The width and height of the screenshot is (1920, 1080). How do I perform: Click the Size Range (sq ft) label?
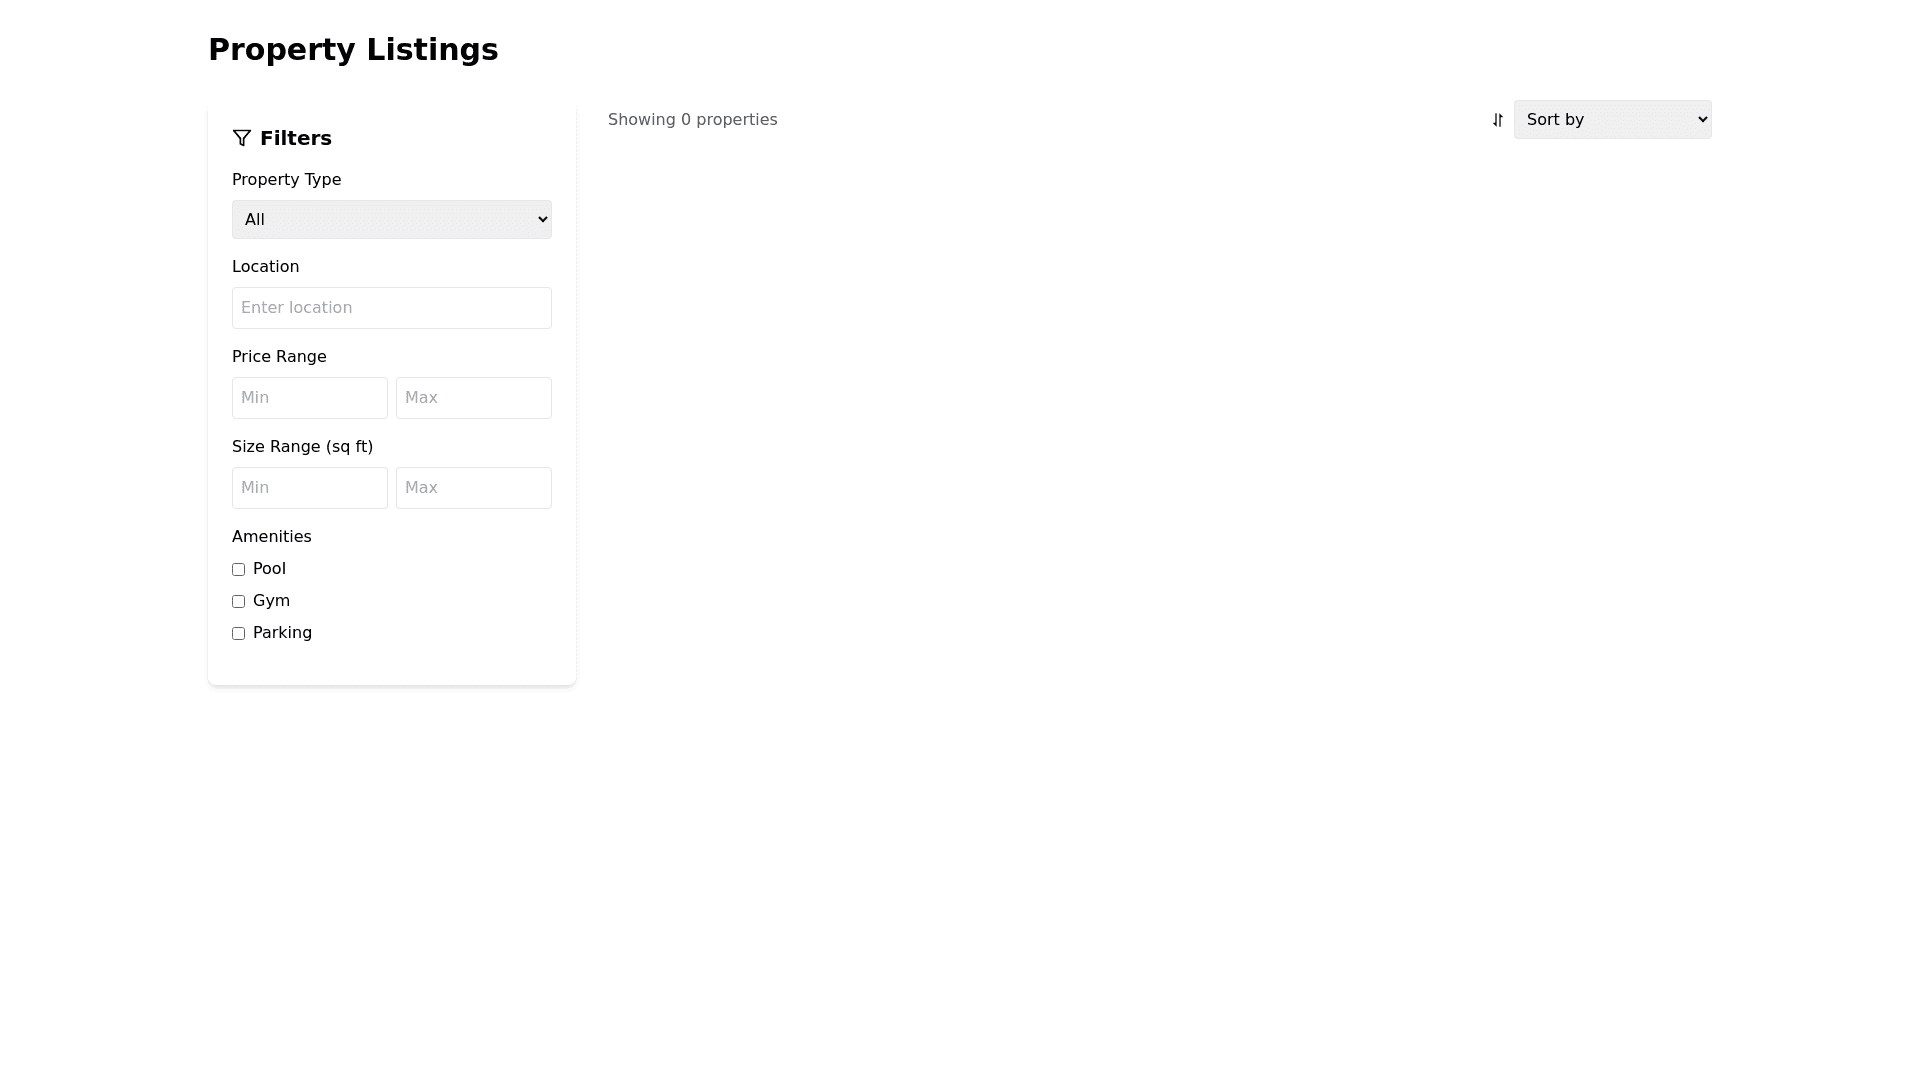302,447
